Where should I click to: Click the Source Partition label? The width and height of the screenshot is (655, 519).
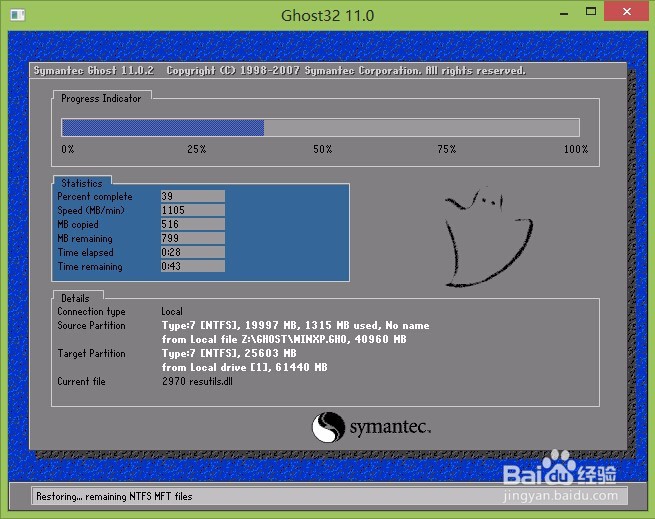click(x=91, y=326)
